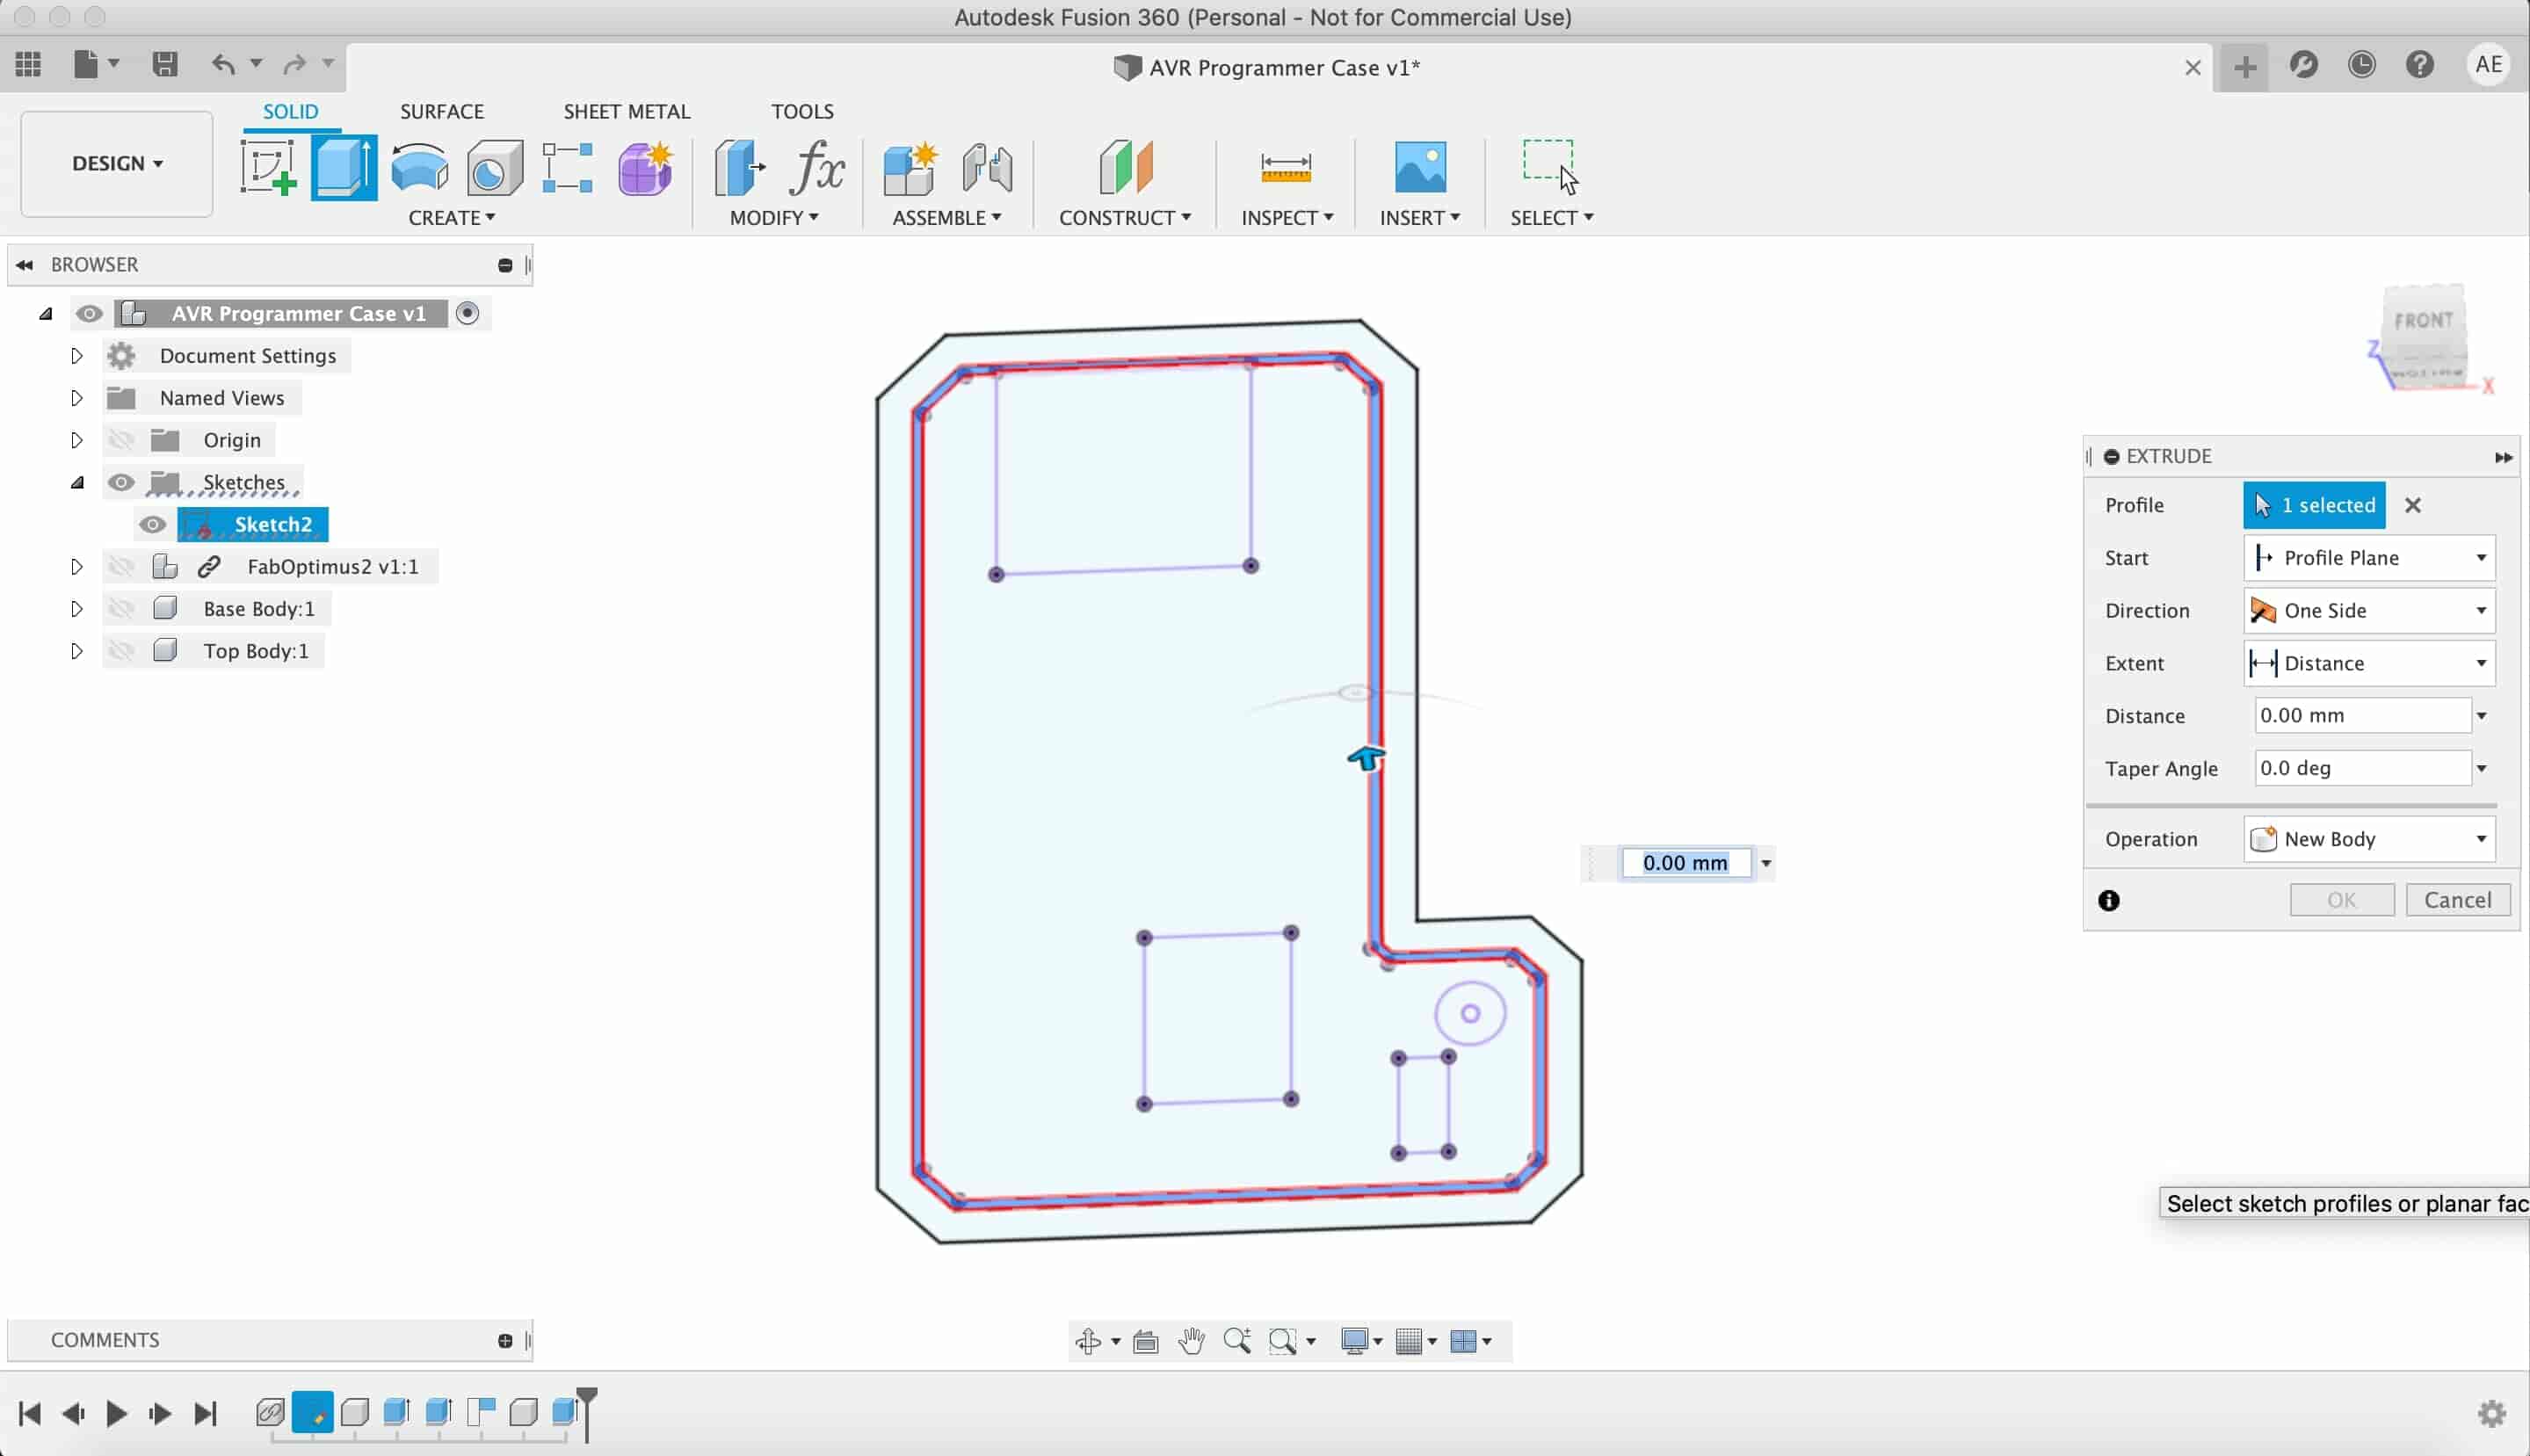Jump to timeline beginning

pyautogui.click(x=30, y=1413)
